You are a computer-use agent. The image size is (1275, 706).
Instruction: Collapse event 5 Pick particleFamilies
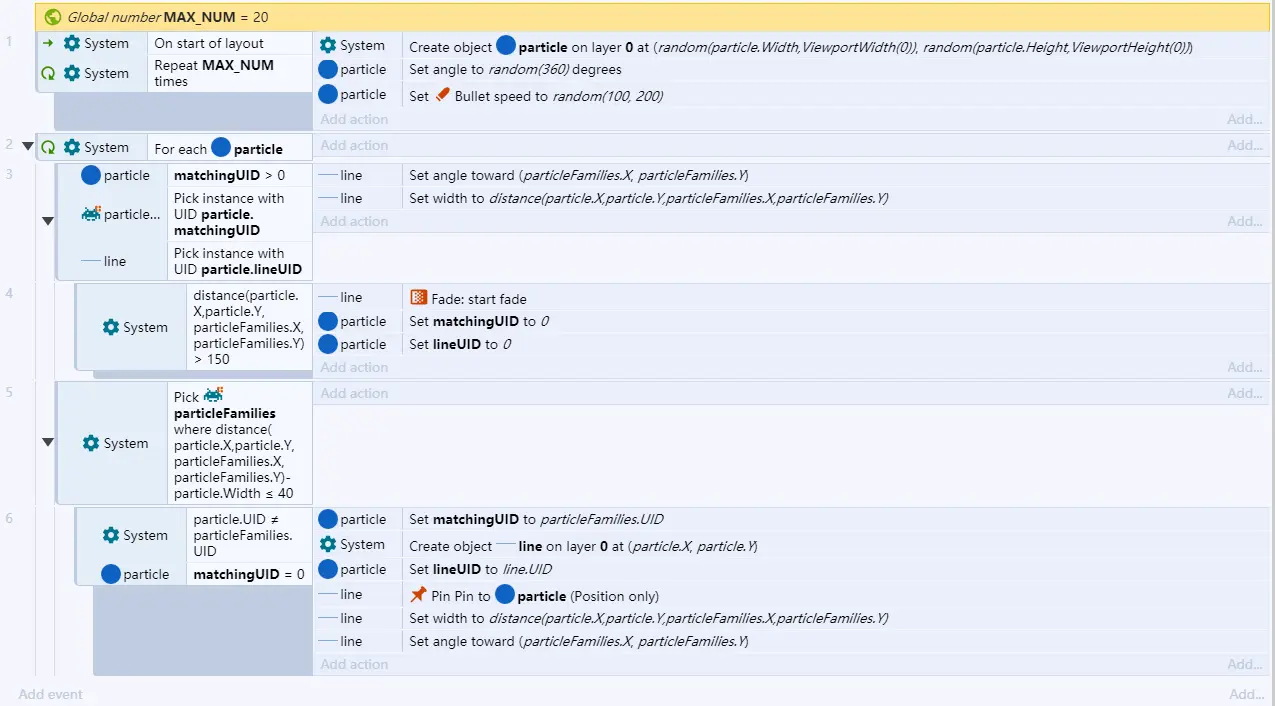(47, 442)
